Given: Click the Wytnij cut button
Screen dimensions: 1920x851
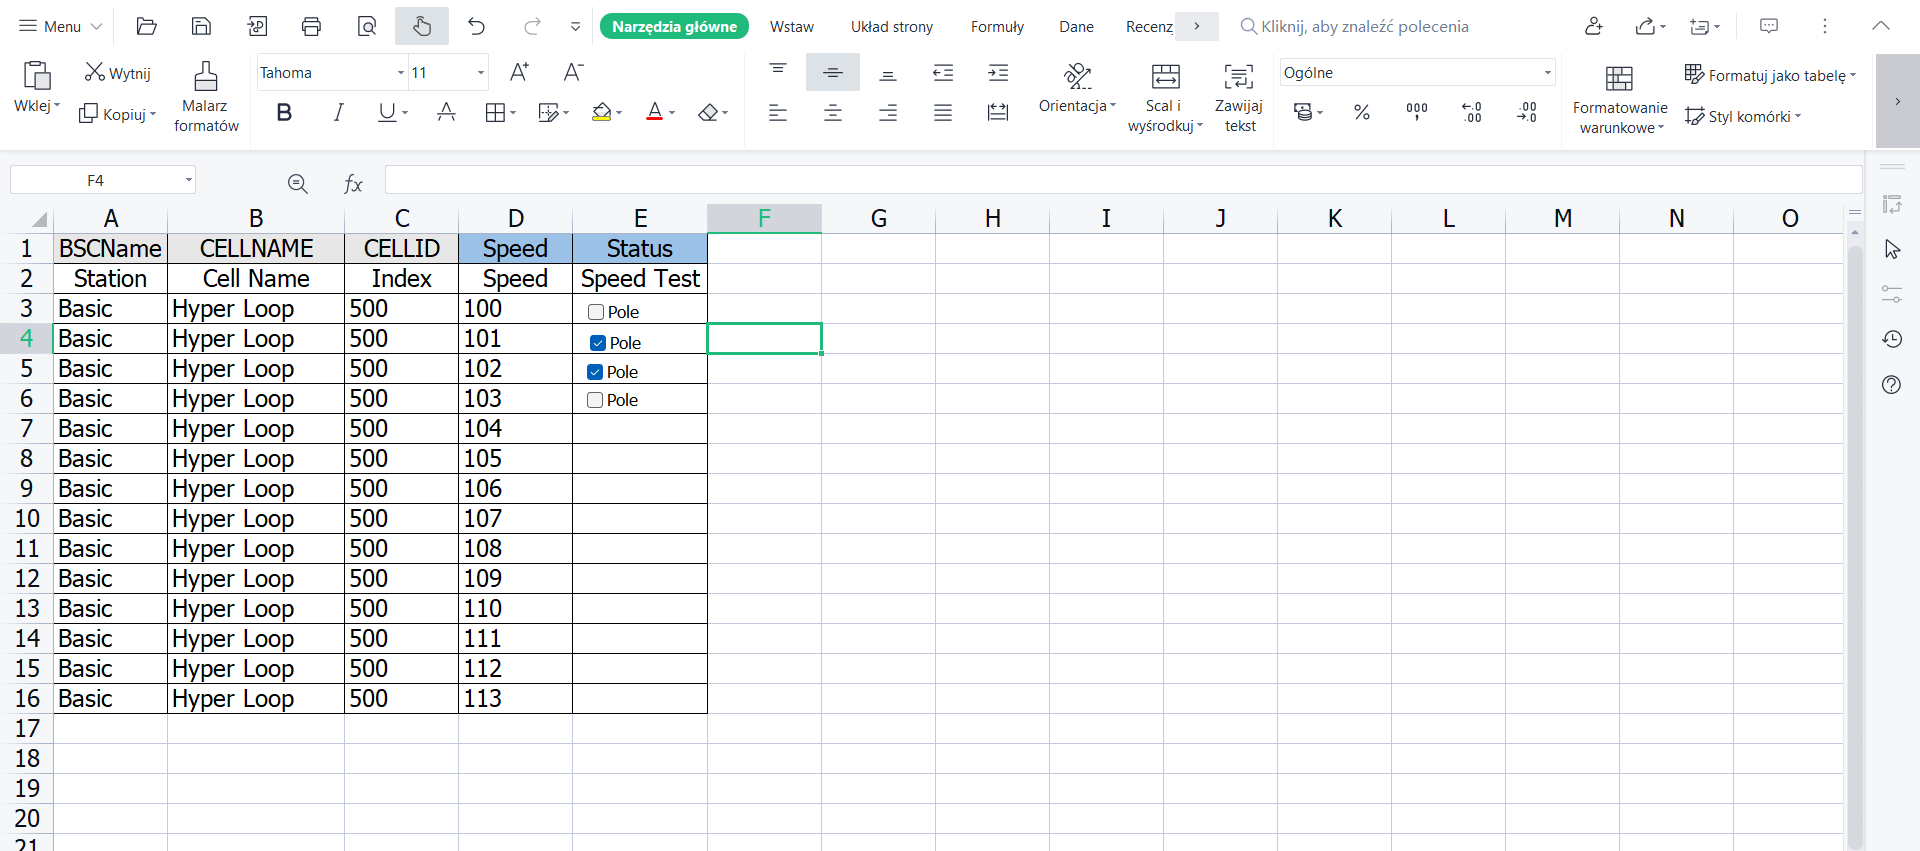Looking at the screenshot, I should pyautogui.click(x=118, y=73).
